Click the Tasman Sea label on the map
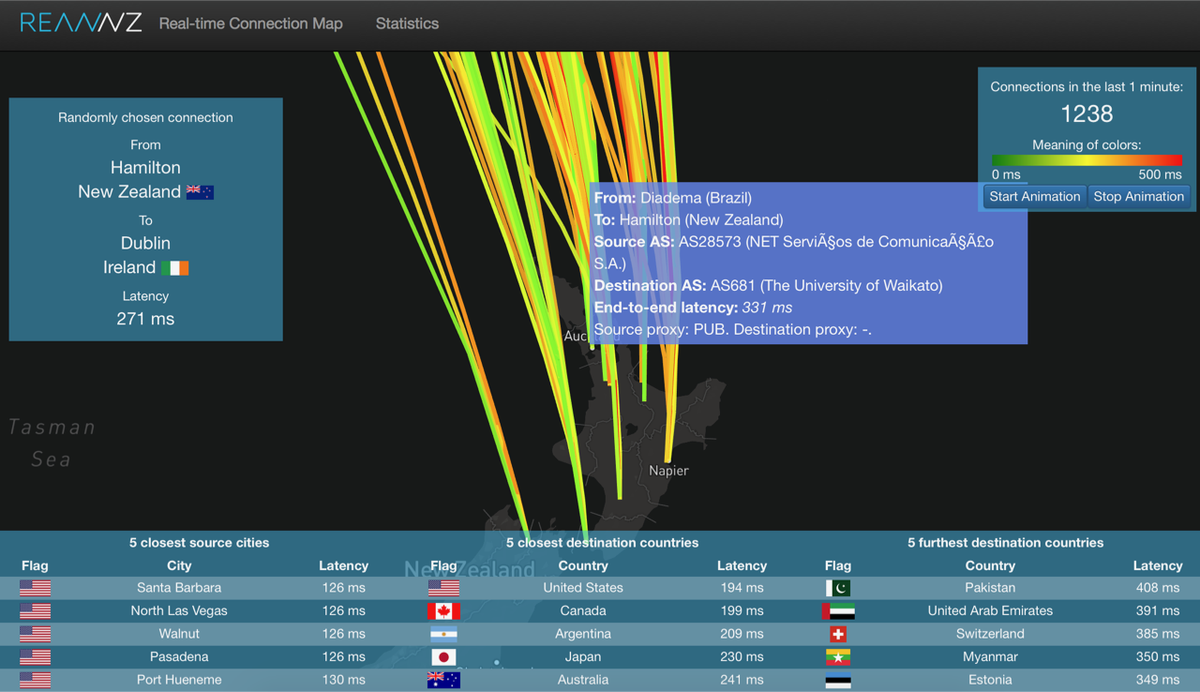The image size is (1200, 692). (53, 443)
